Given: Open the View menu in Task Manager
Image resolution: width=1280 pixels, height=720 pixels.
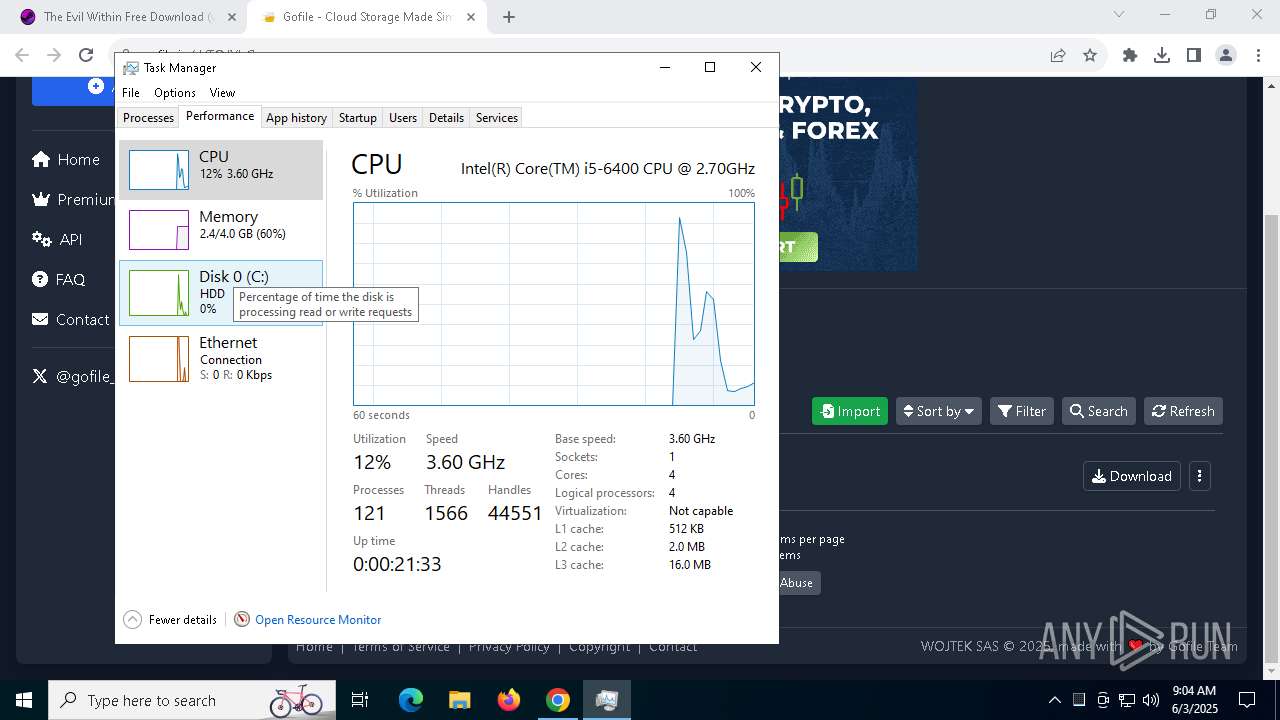Looking at the screenshot, I should (222, 93).
